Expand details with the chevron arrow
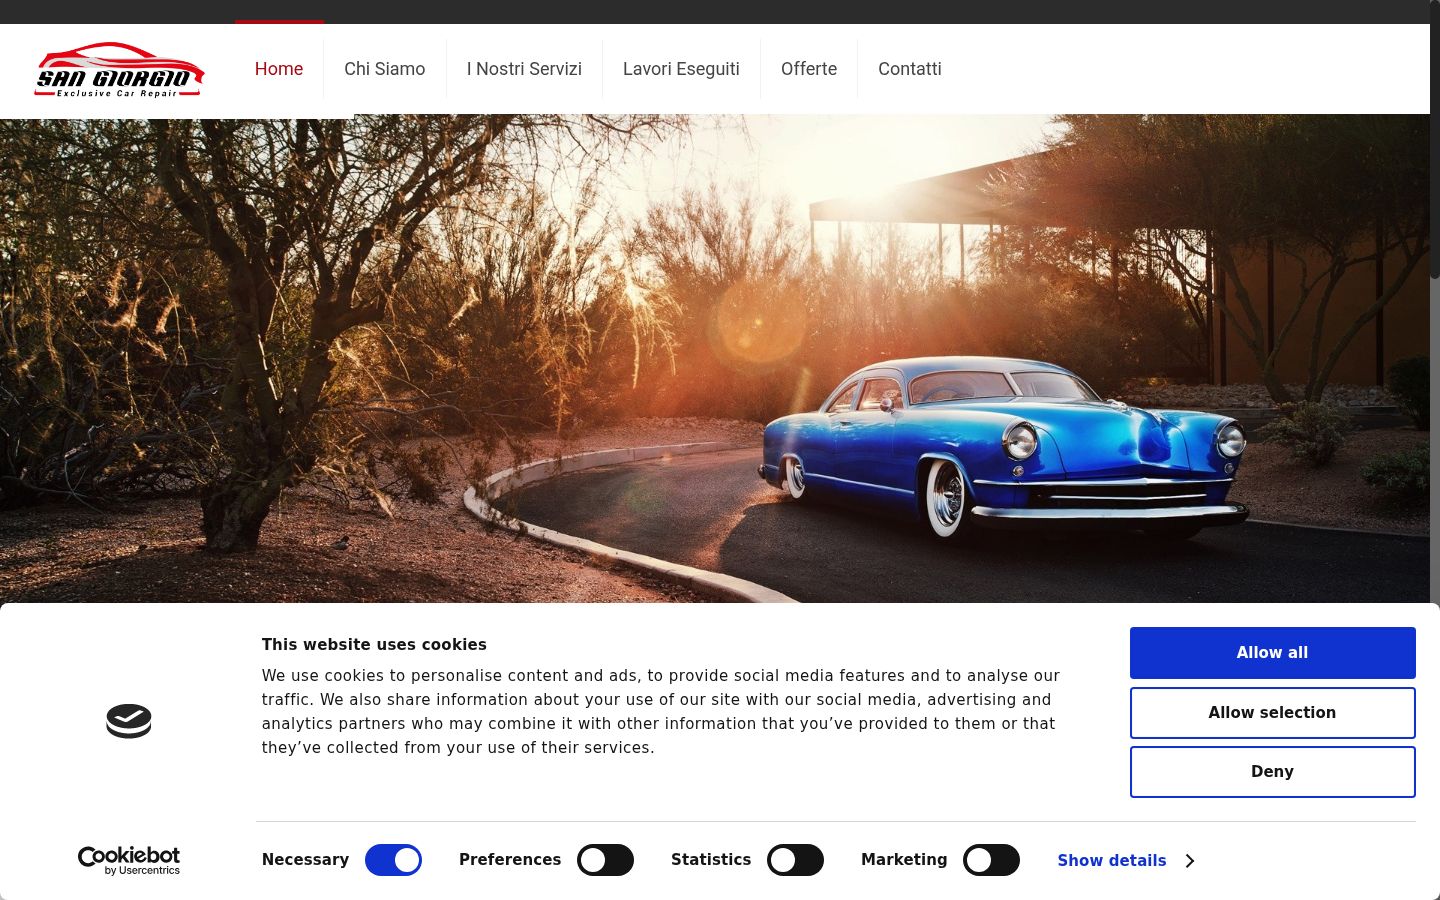The image size is (1440, 900). tap(1189, 861)
